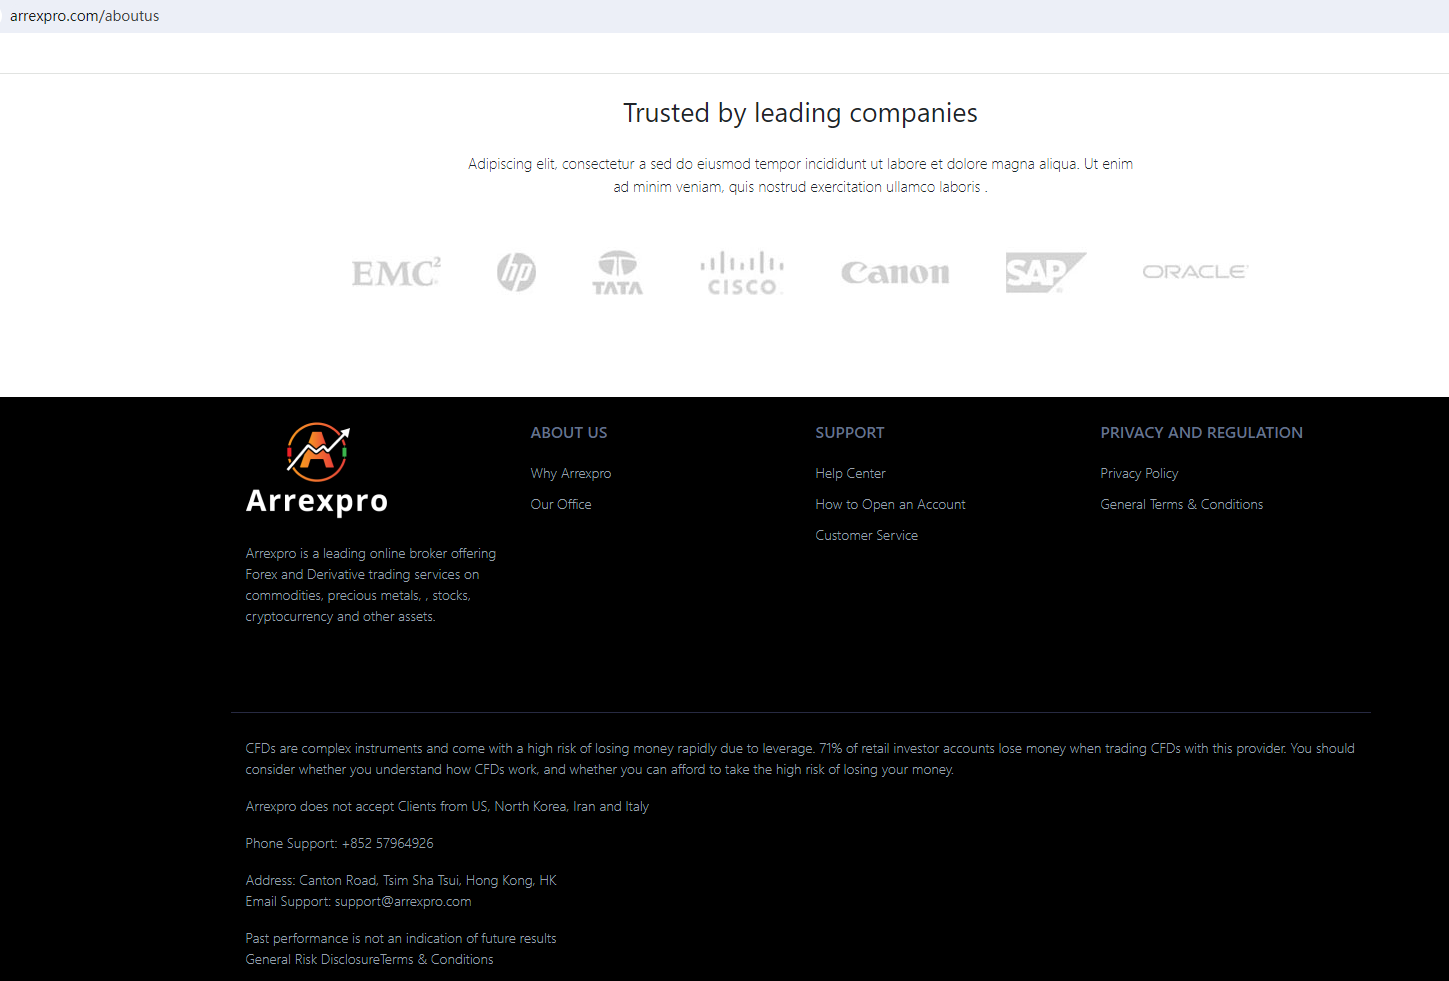Click the 'Arrexpro is a leading online broker' description

[x=371, y=585]
